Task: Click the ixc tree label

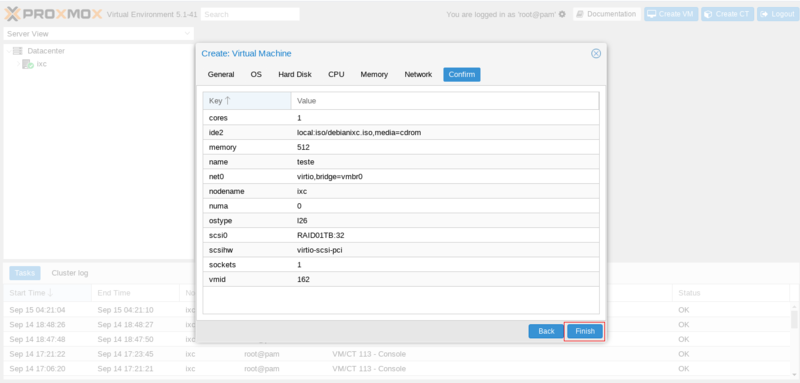Action: coord(42,64)
